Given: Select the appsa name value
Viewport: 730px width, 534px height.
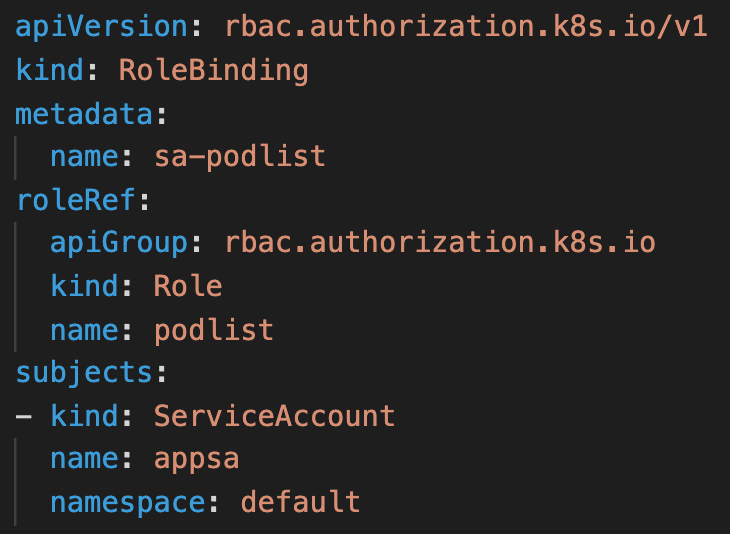Looking at the screenshot, I should 196,458.
